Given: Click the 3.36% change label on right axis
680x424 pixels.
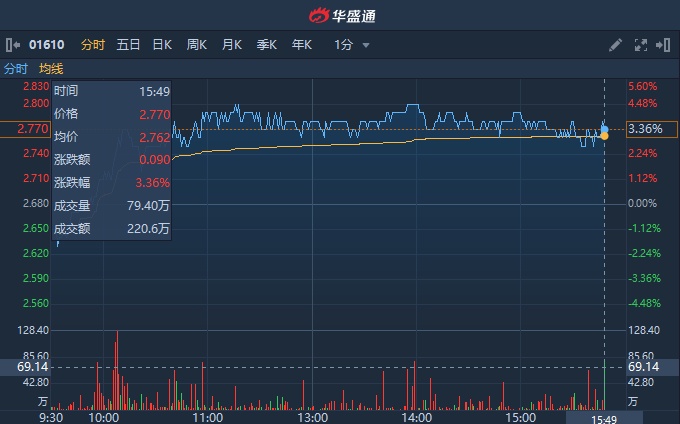Looking at the screenshot, I should point(645,129).
